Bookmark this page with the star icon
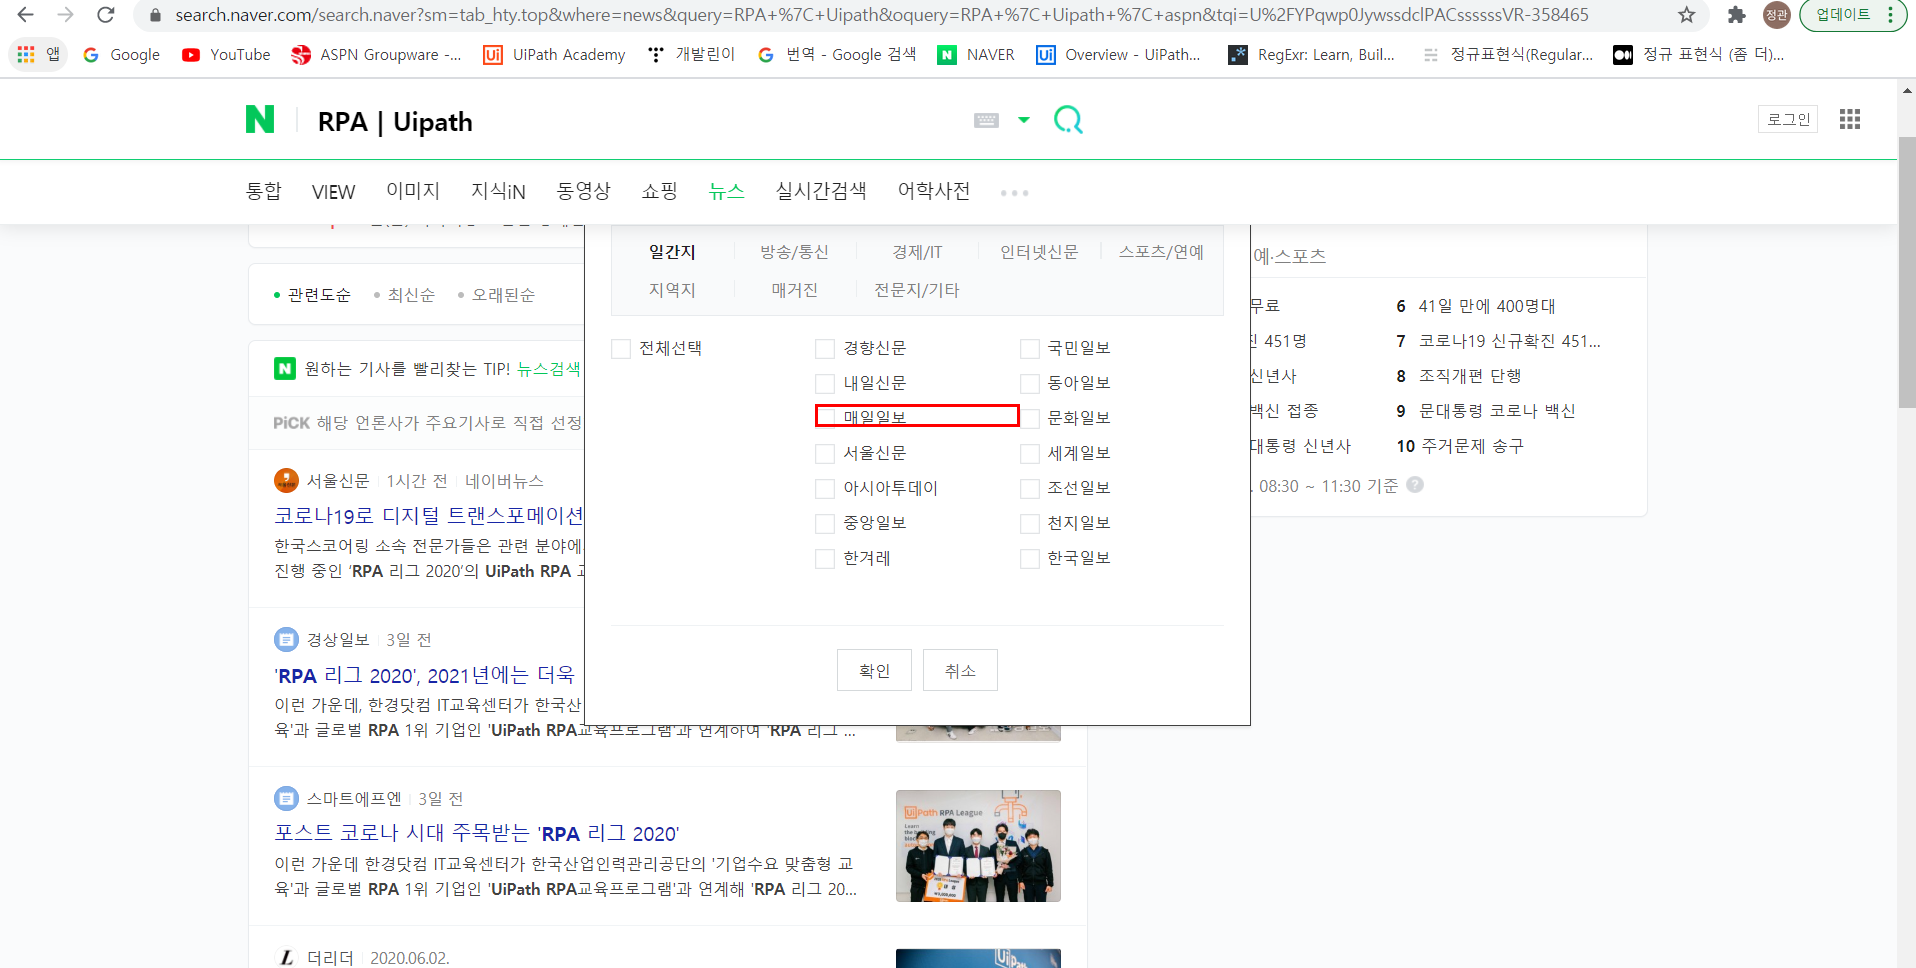The image size is (1916, 968). click(1687, 15)
